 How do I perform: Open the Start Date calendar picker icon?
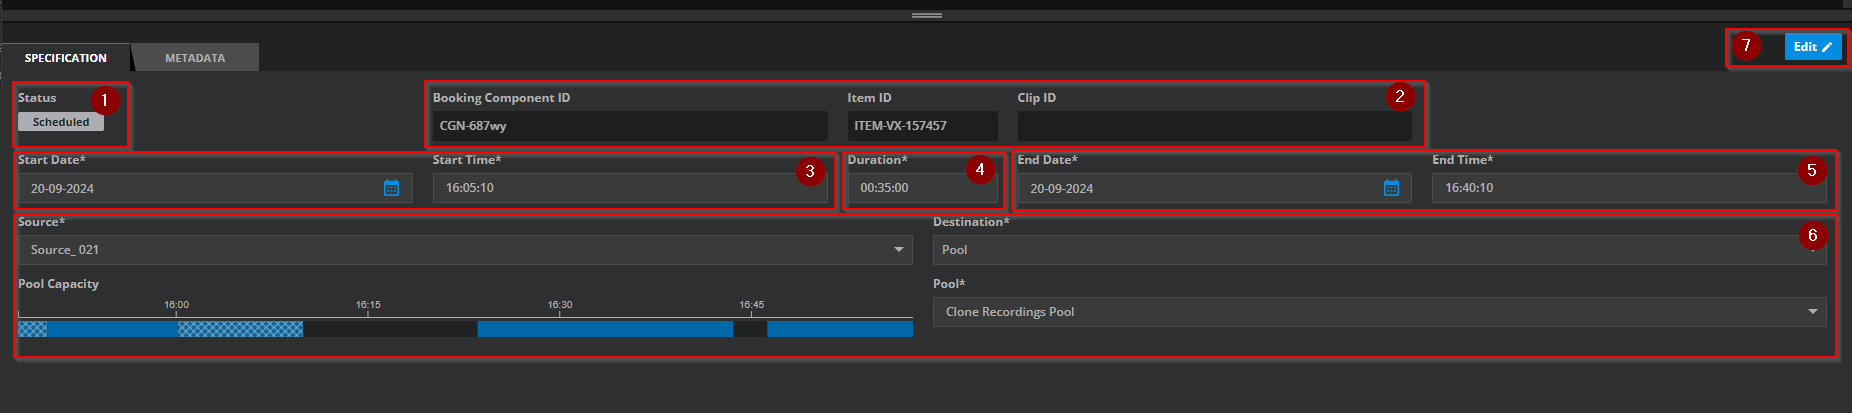point(392,188)
